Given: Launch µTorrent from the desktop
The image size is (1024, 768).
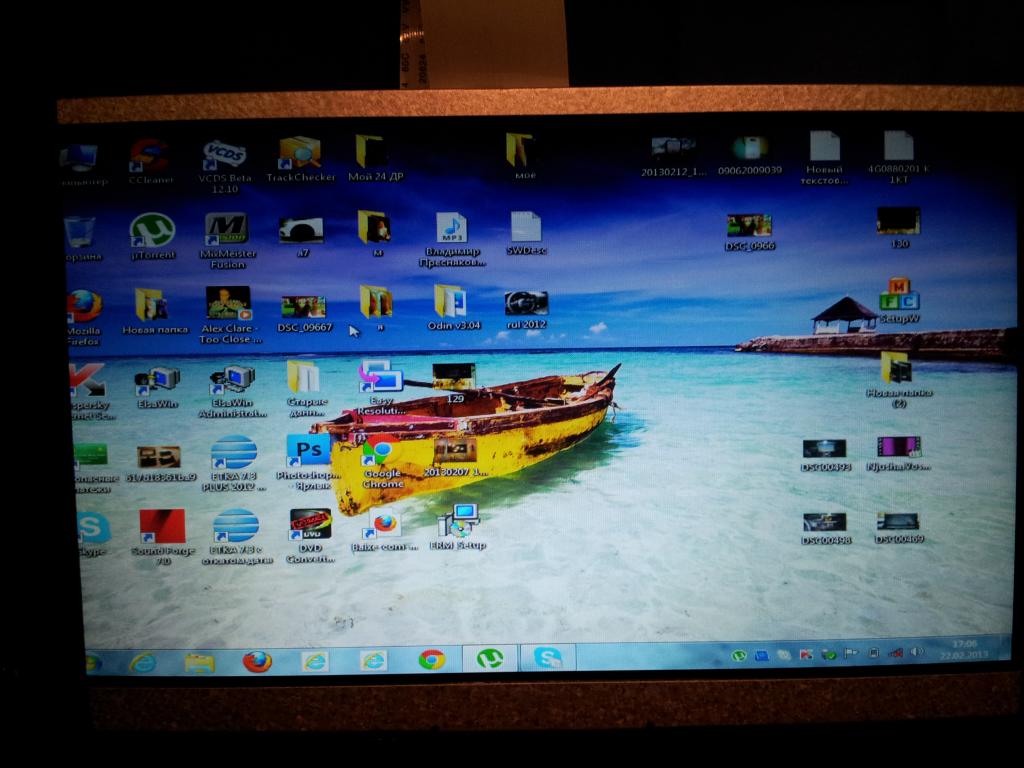Looking at the screenshot, I should [152, 231].
